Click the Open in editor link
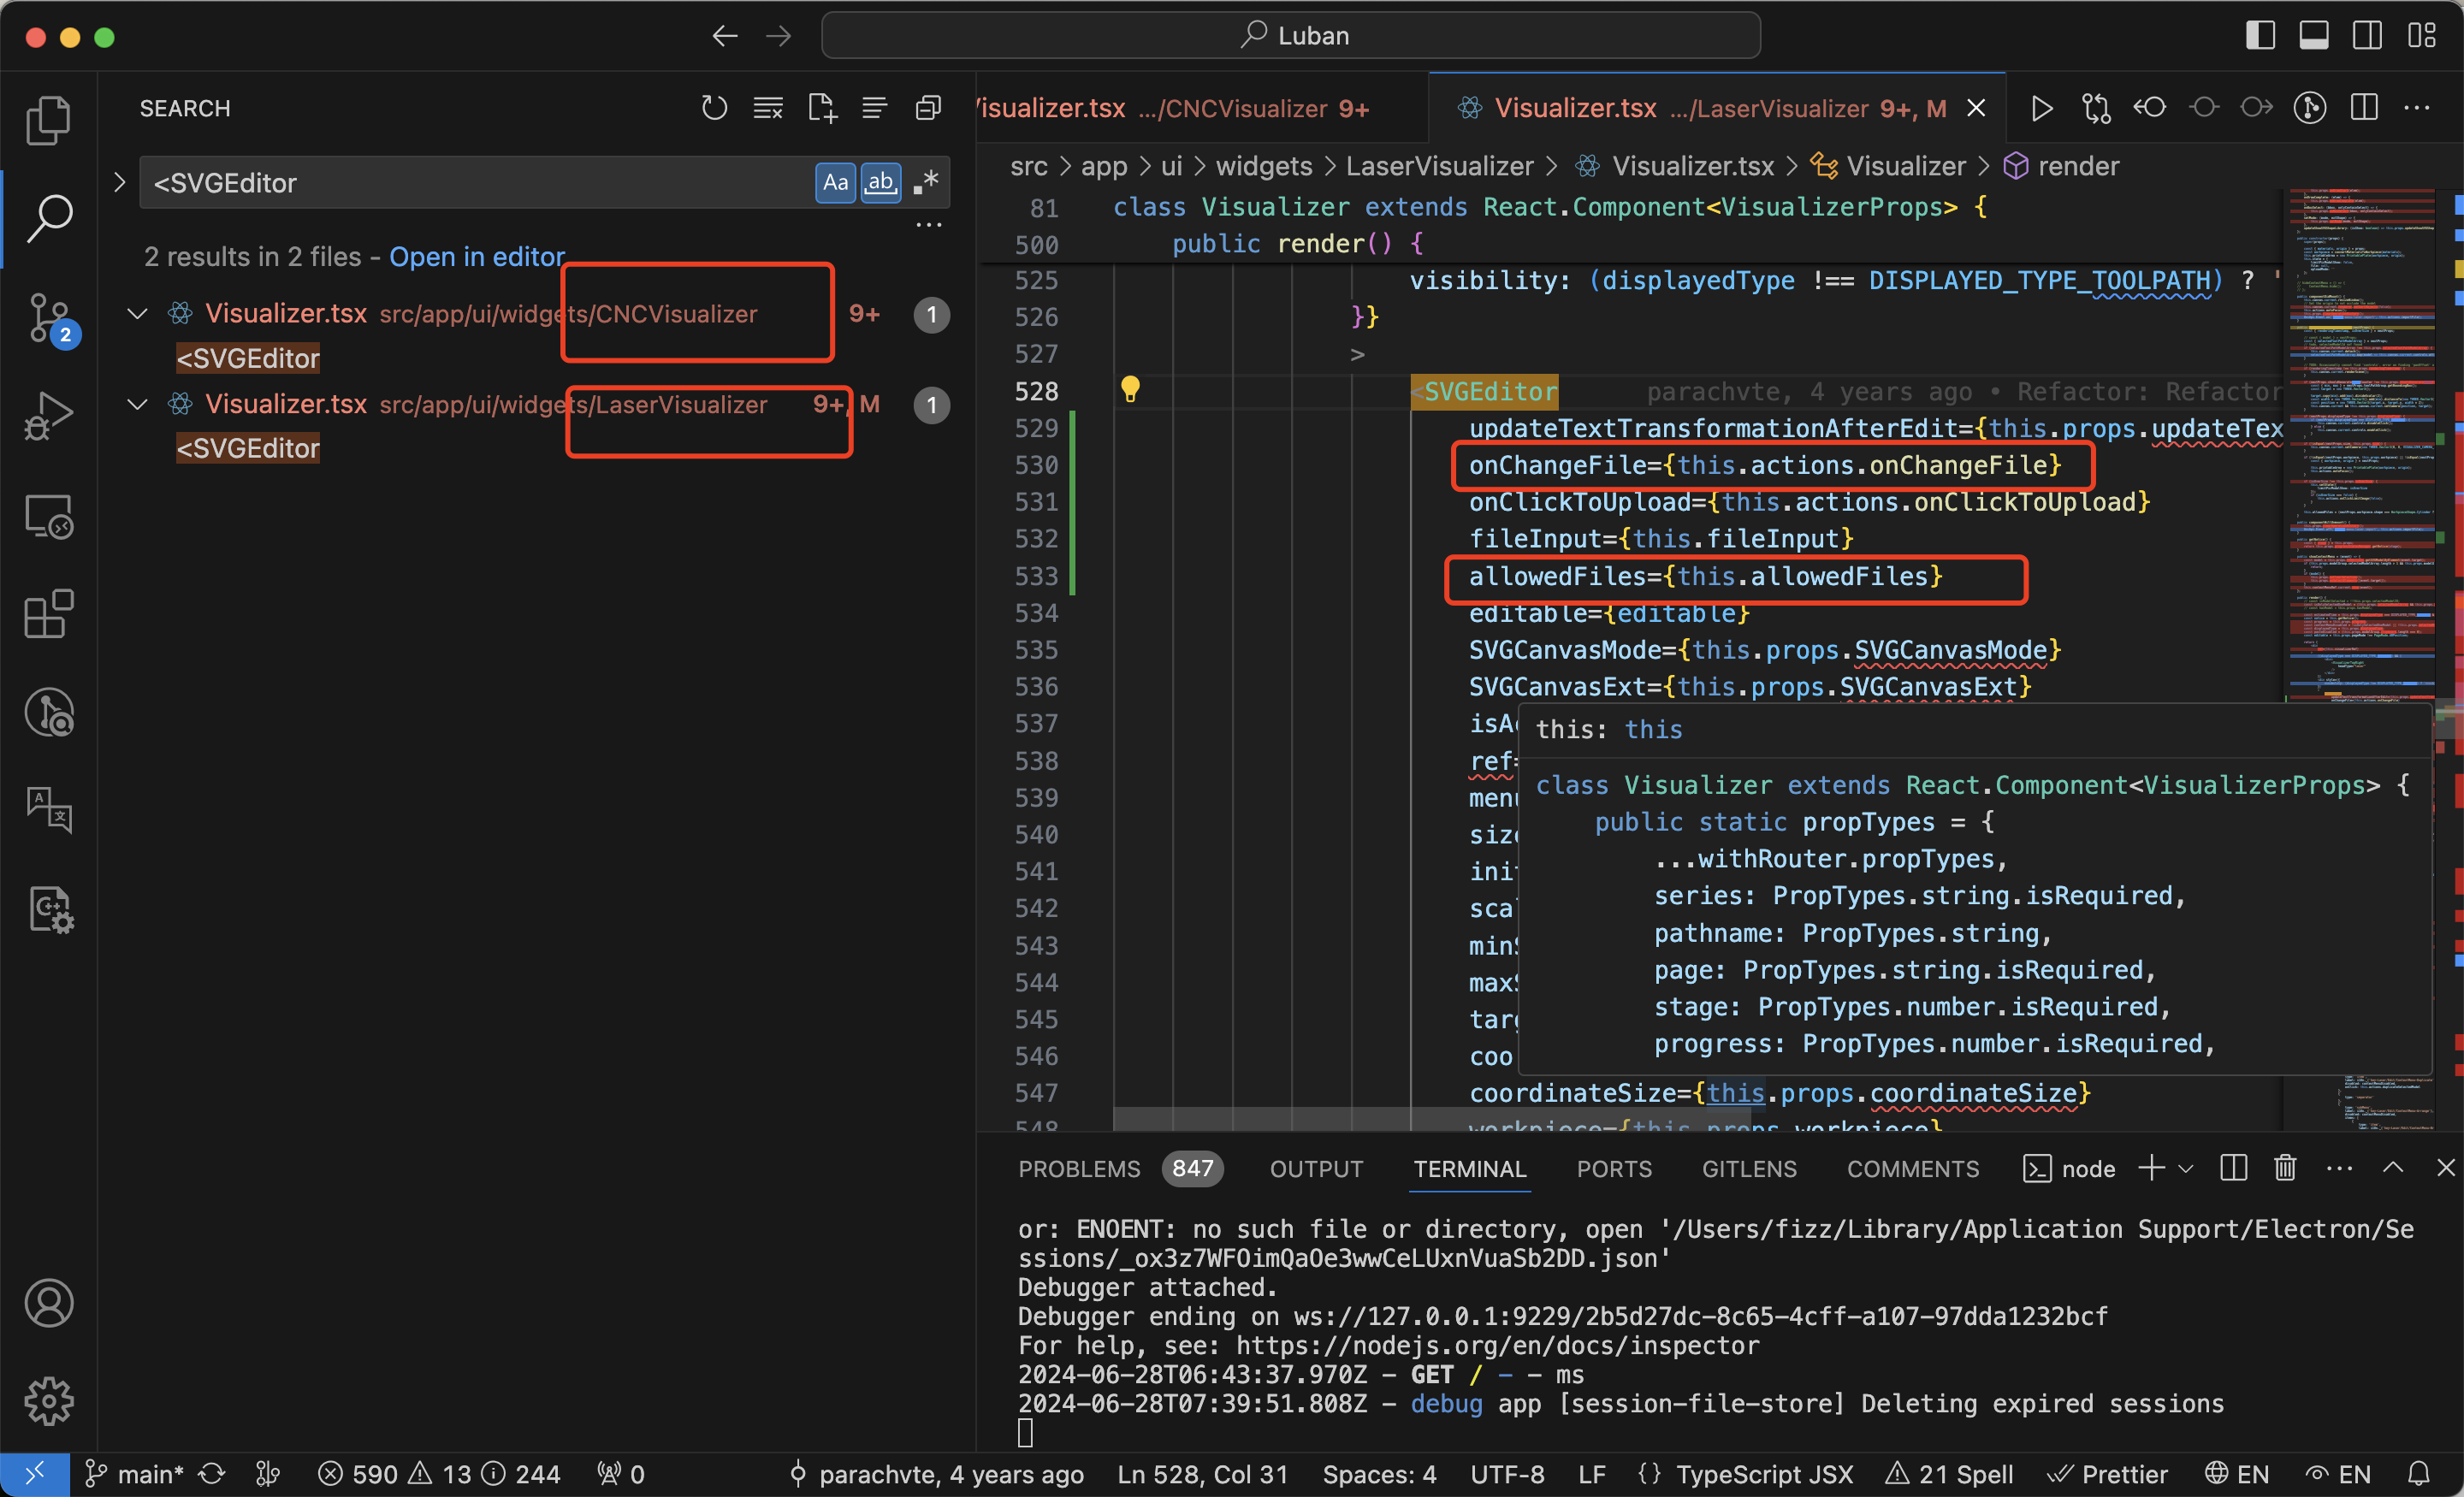The image size is (2464, 1497). click(x=477, y=257)
